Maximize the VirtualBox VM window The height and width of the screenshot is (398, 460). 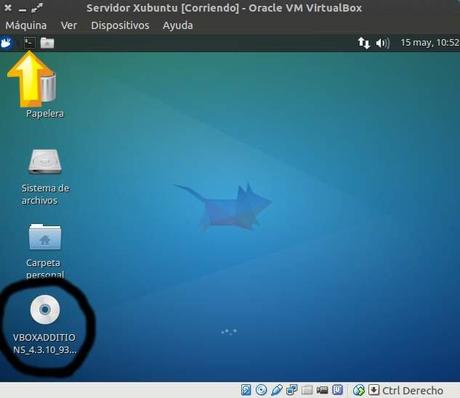click(37, 8)
